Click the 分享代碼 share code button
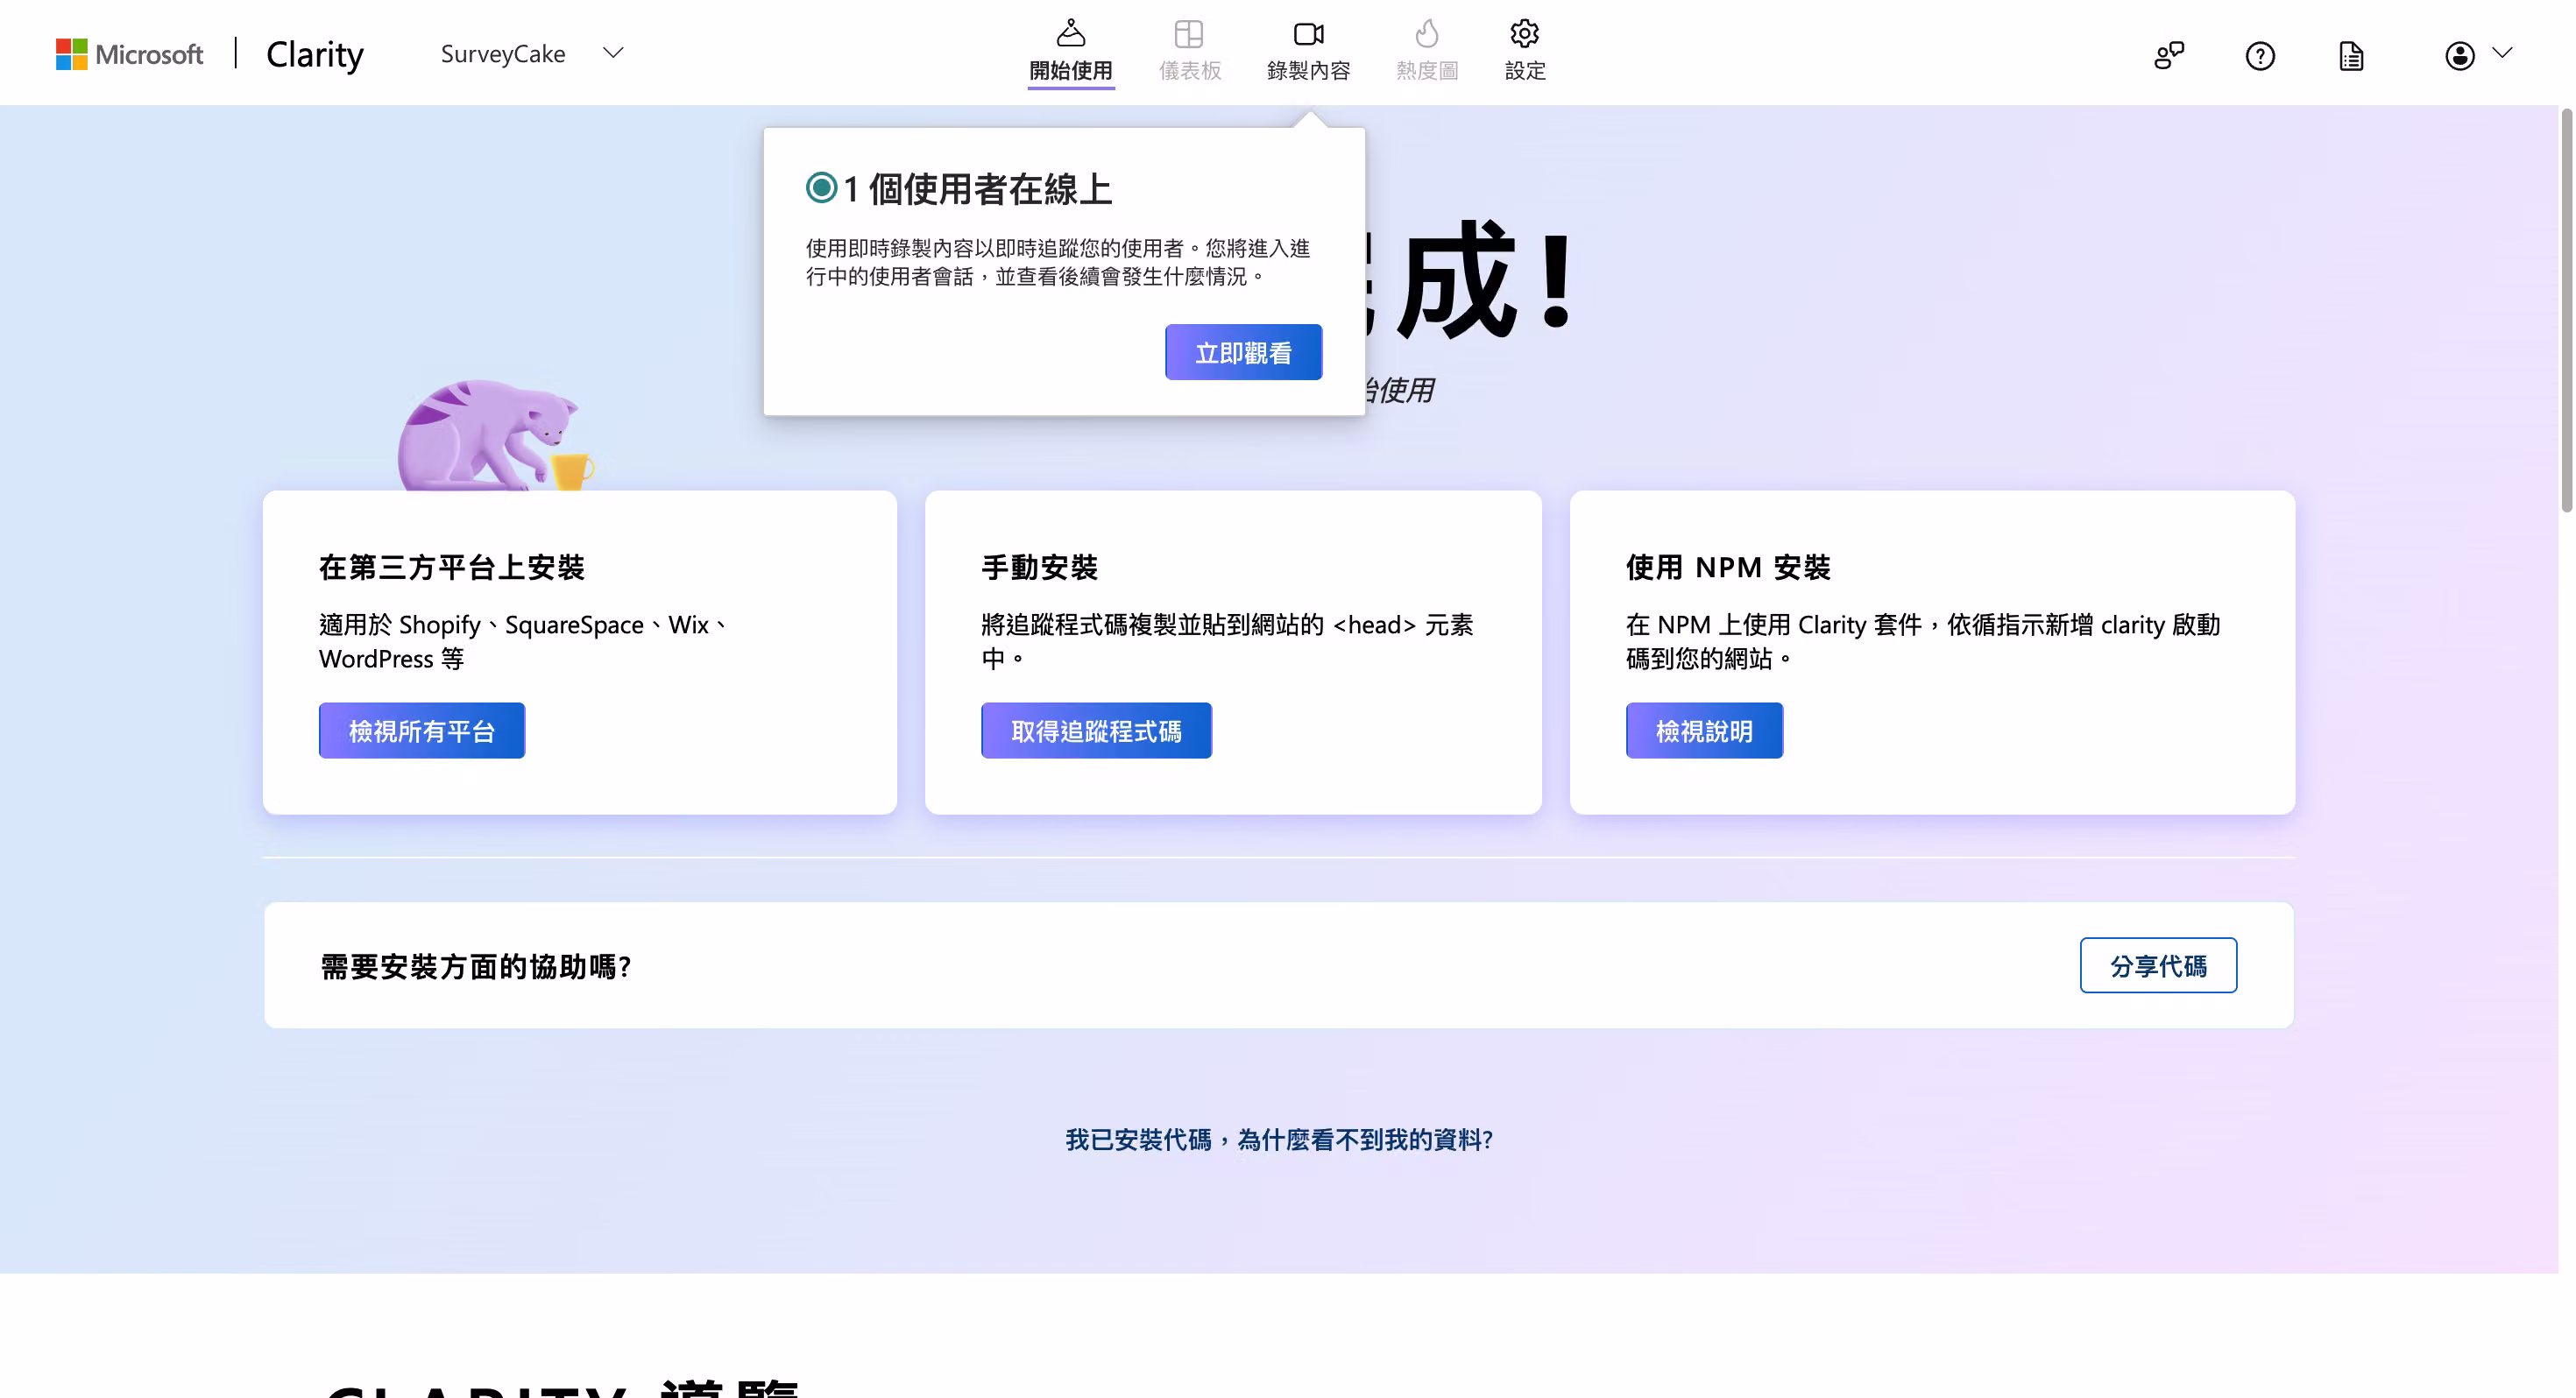2576x1398 pixels. click(2158, 965)
